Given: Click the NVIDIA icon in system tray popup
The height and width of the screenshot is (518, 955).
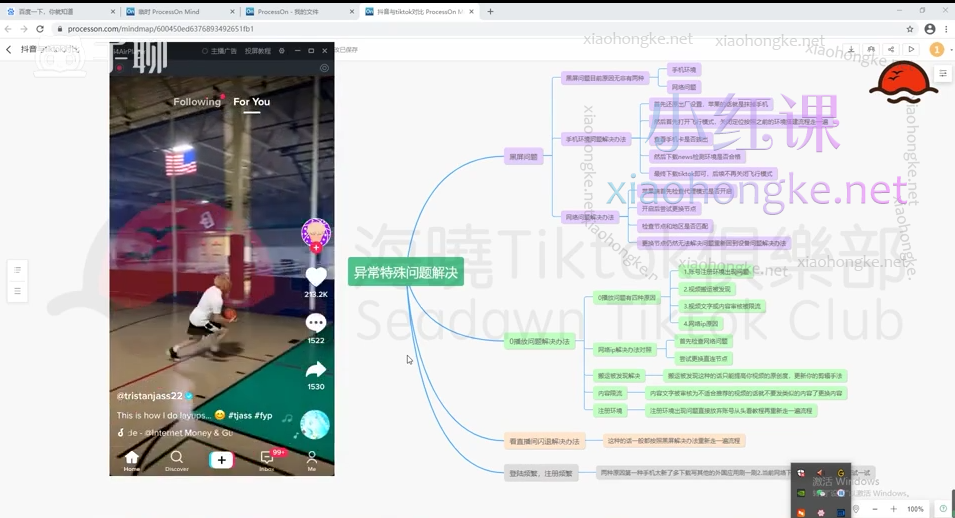Looking at the screenshot, I should [x=801, y=493].
